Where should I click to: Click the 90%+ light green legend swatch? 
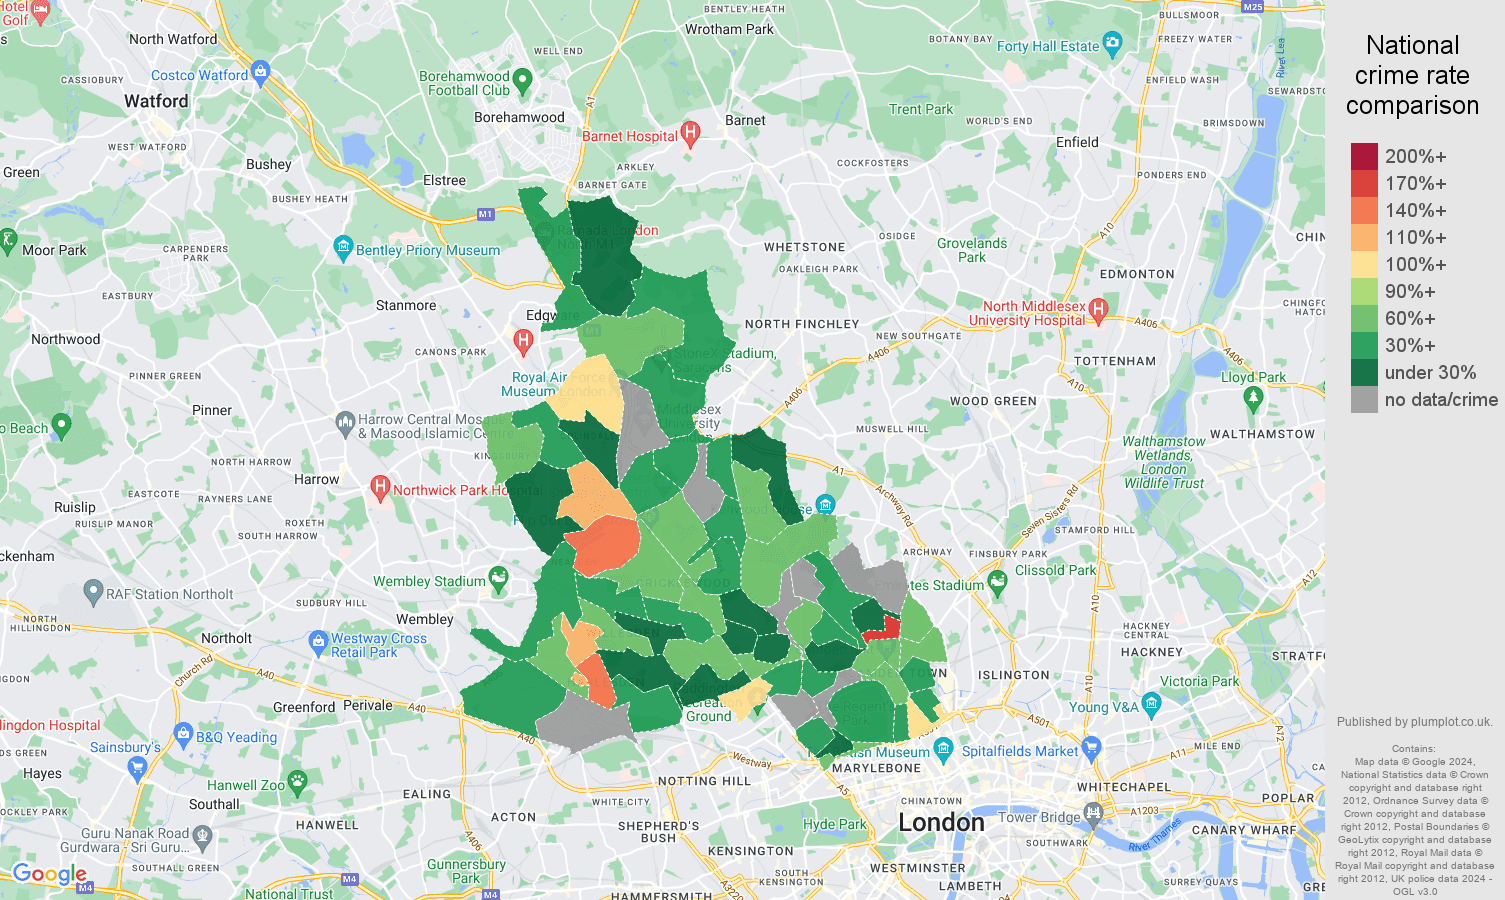click(1364, 291)
